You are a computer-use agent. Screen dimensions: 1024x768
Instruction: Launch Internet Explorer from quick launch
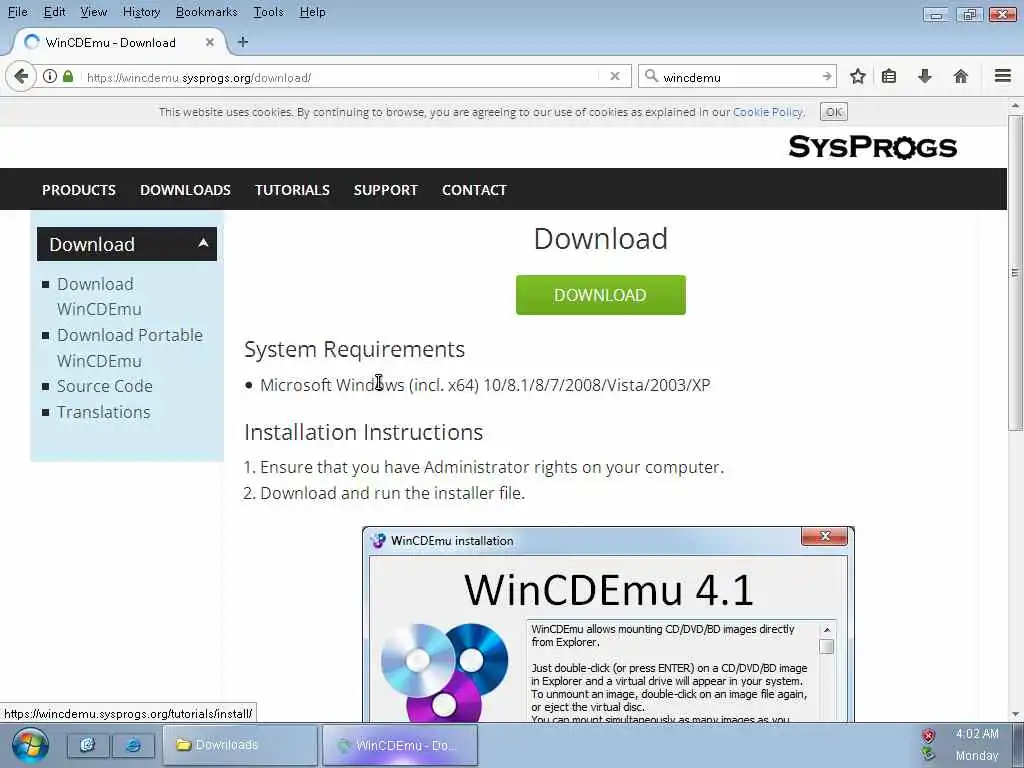coord(133,745)
